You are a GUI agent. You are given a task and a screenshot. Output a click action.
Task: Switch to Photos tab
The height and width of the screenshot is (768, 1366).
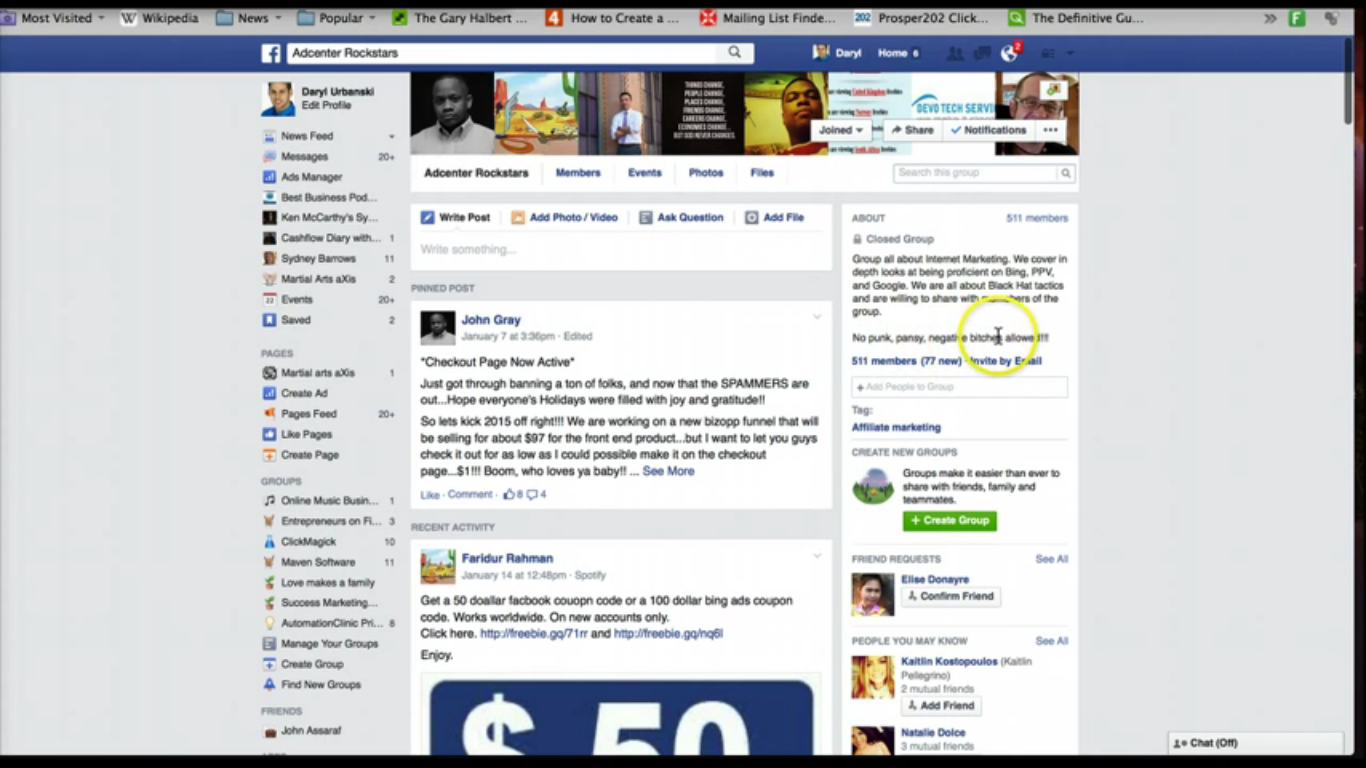coord(706,173)
